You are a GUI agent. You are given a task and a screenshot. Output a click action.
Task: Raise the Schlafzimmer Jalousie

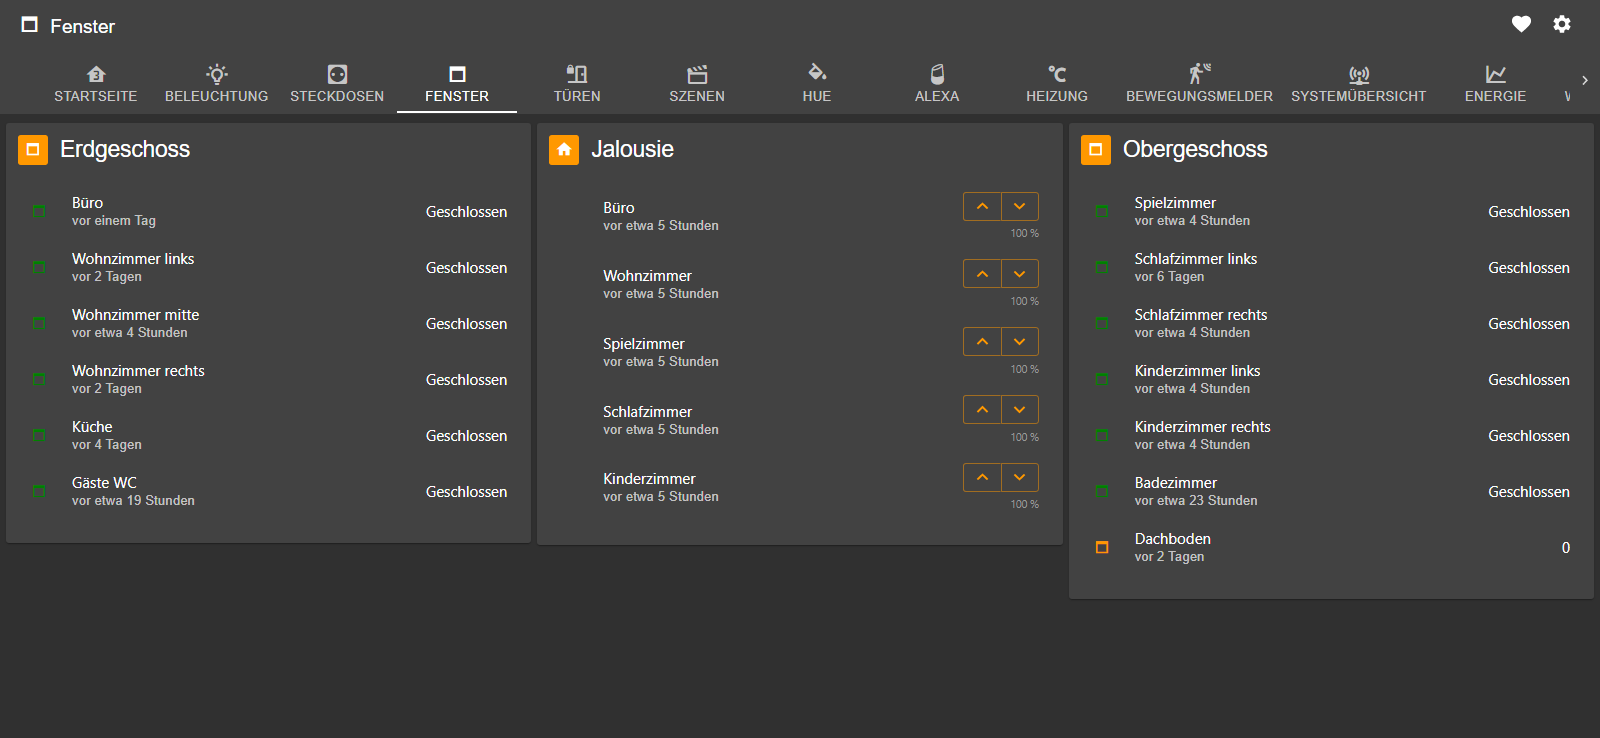[982, 410]
